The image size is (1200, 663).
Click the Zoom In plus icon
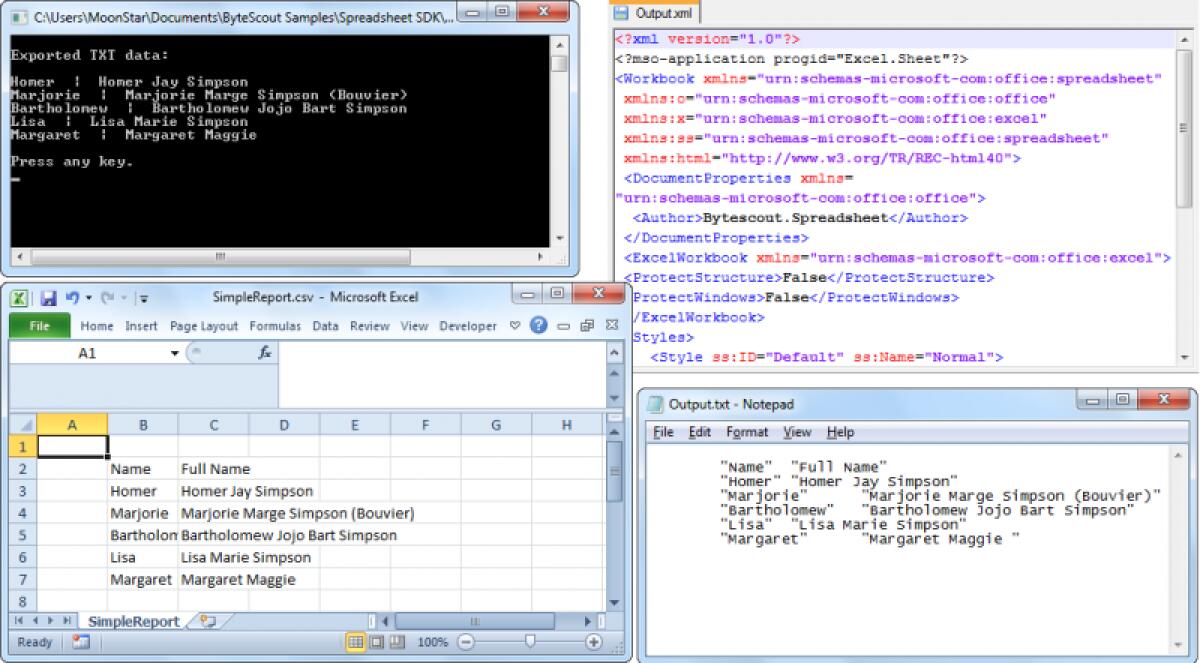(x=593, y=641)
